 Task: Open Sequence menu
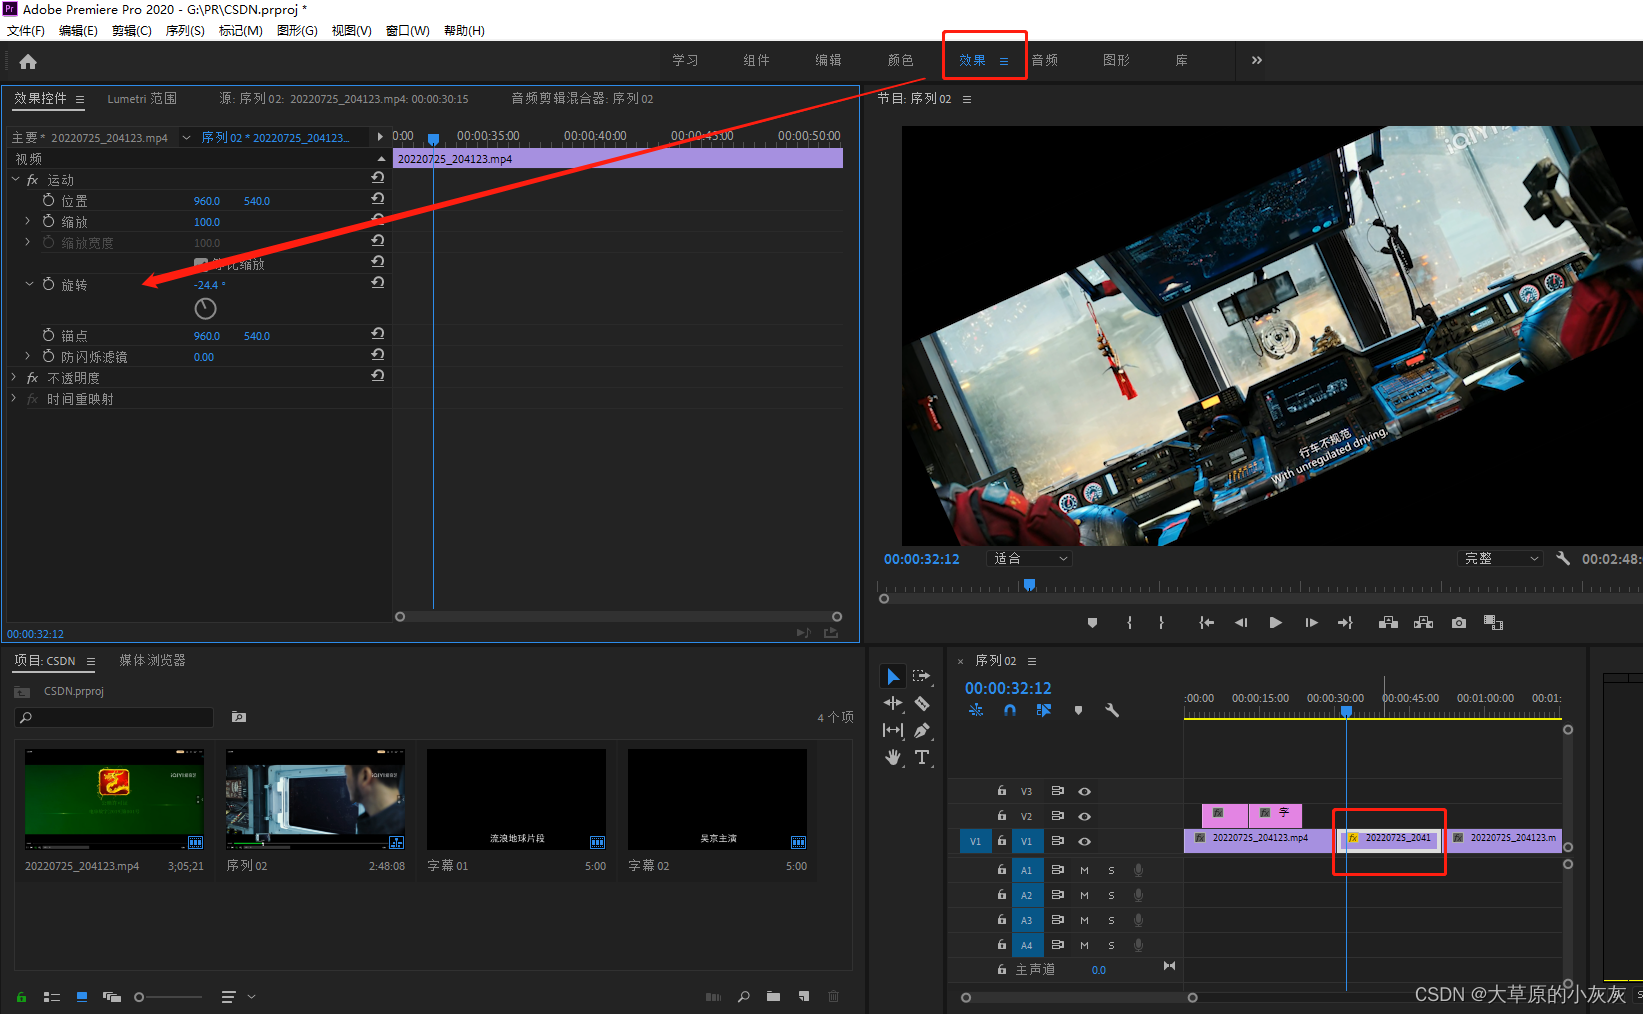click(185, 30)
